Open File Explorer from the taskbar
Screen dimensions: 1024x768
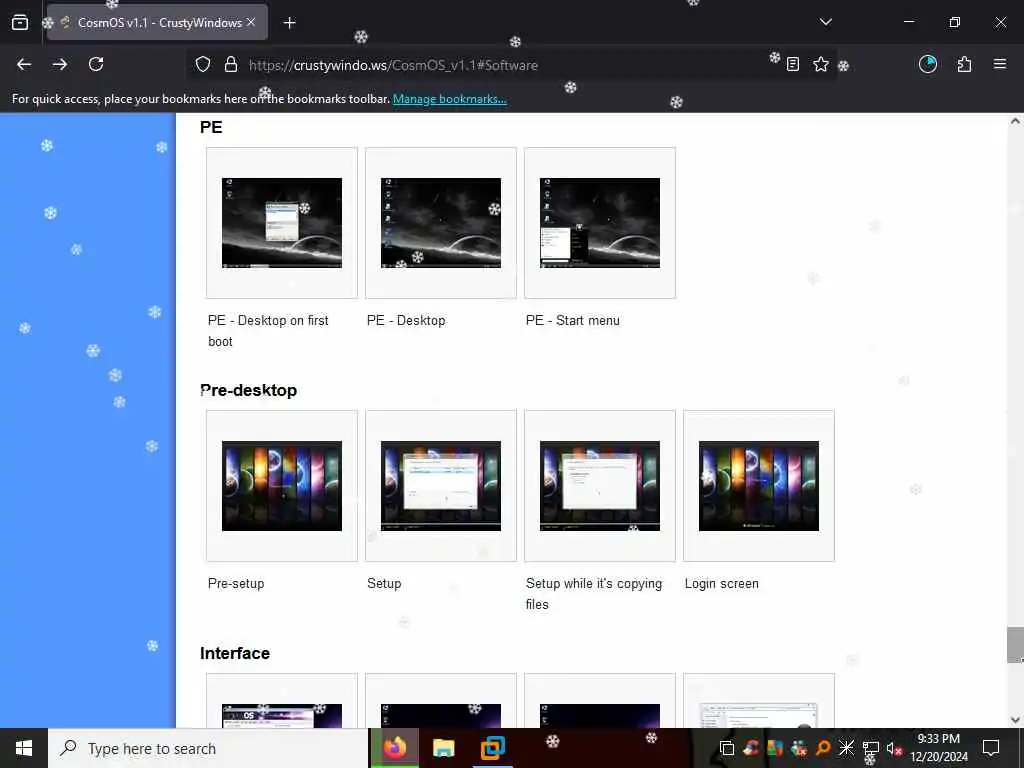click(x=443, y=748)
